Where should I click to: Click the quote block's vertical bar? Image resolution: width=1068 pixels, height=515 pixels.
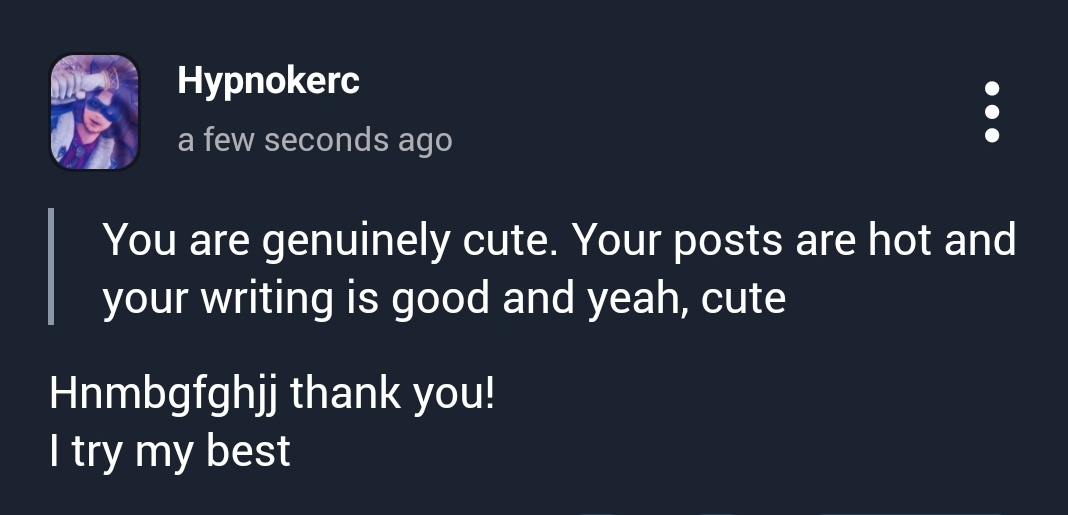tap(51, 268)
